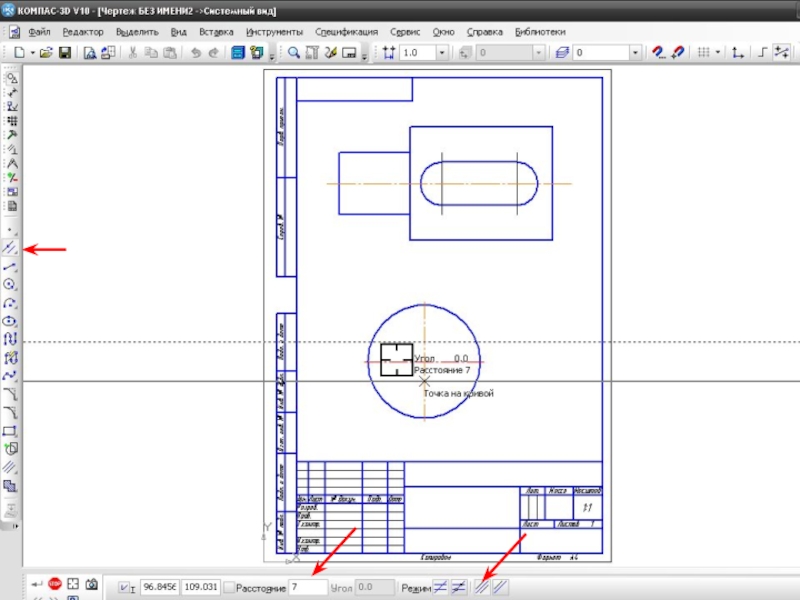
Task: Select the Circle tool in left toolbar
Action: pyautogui.click(x=11, y=284)
